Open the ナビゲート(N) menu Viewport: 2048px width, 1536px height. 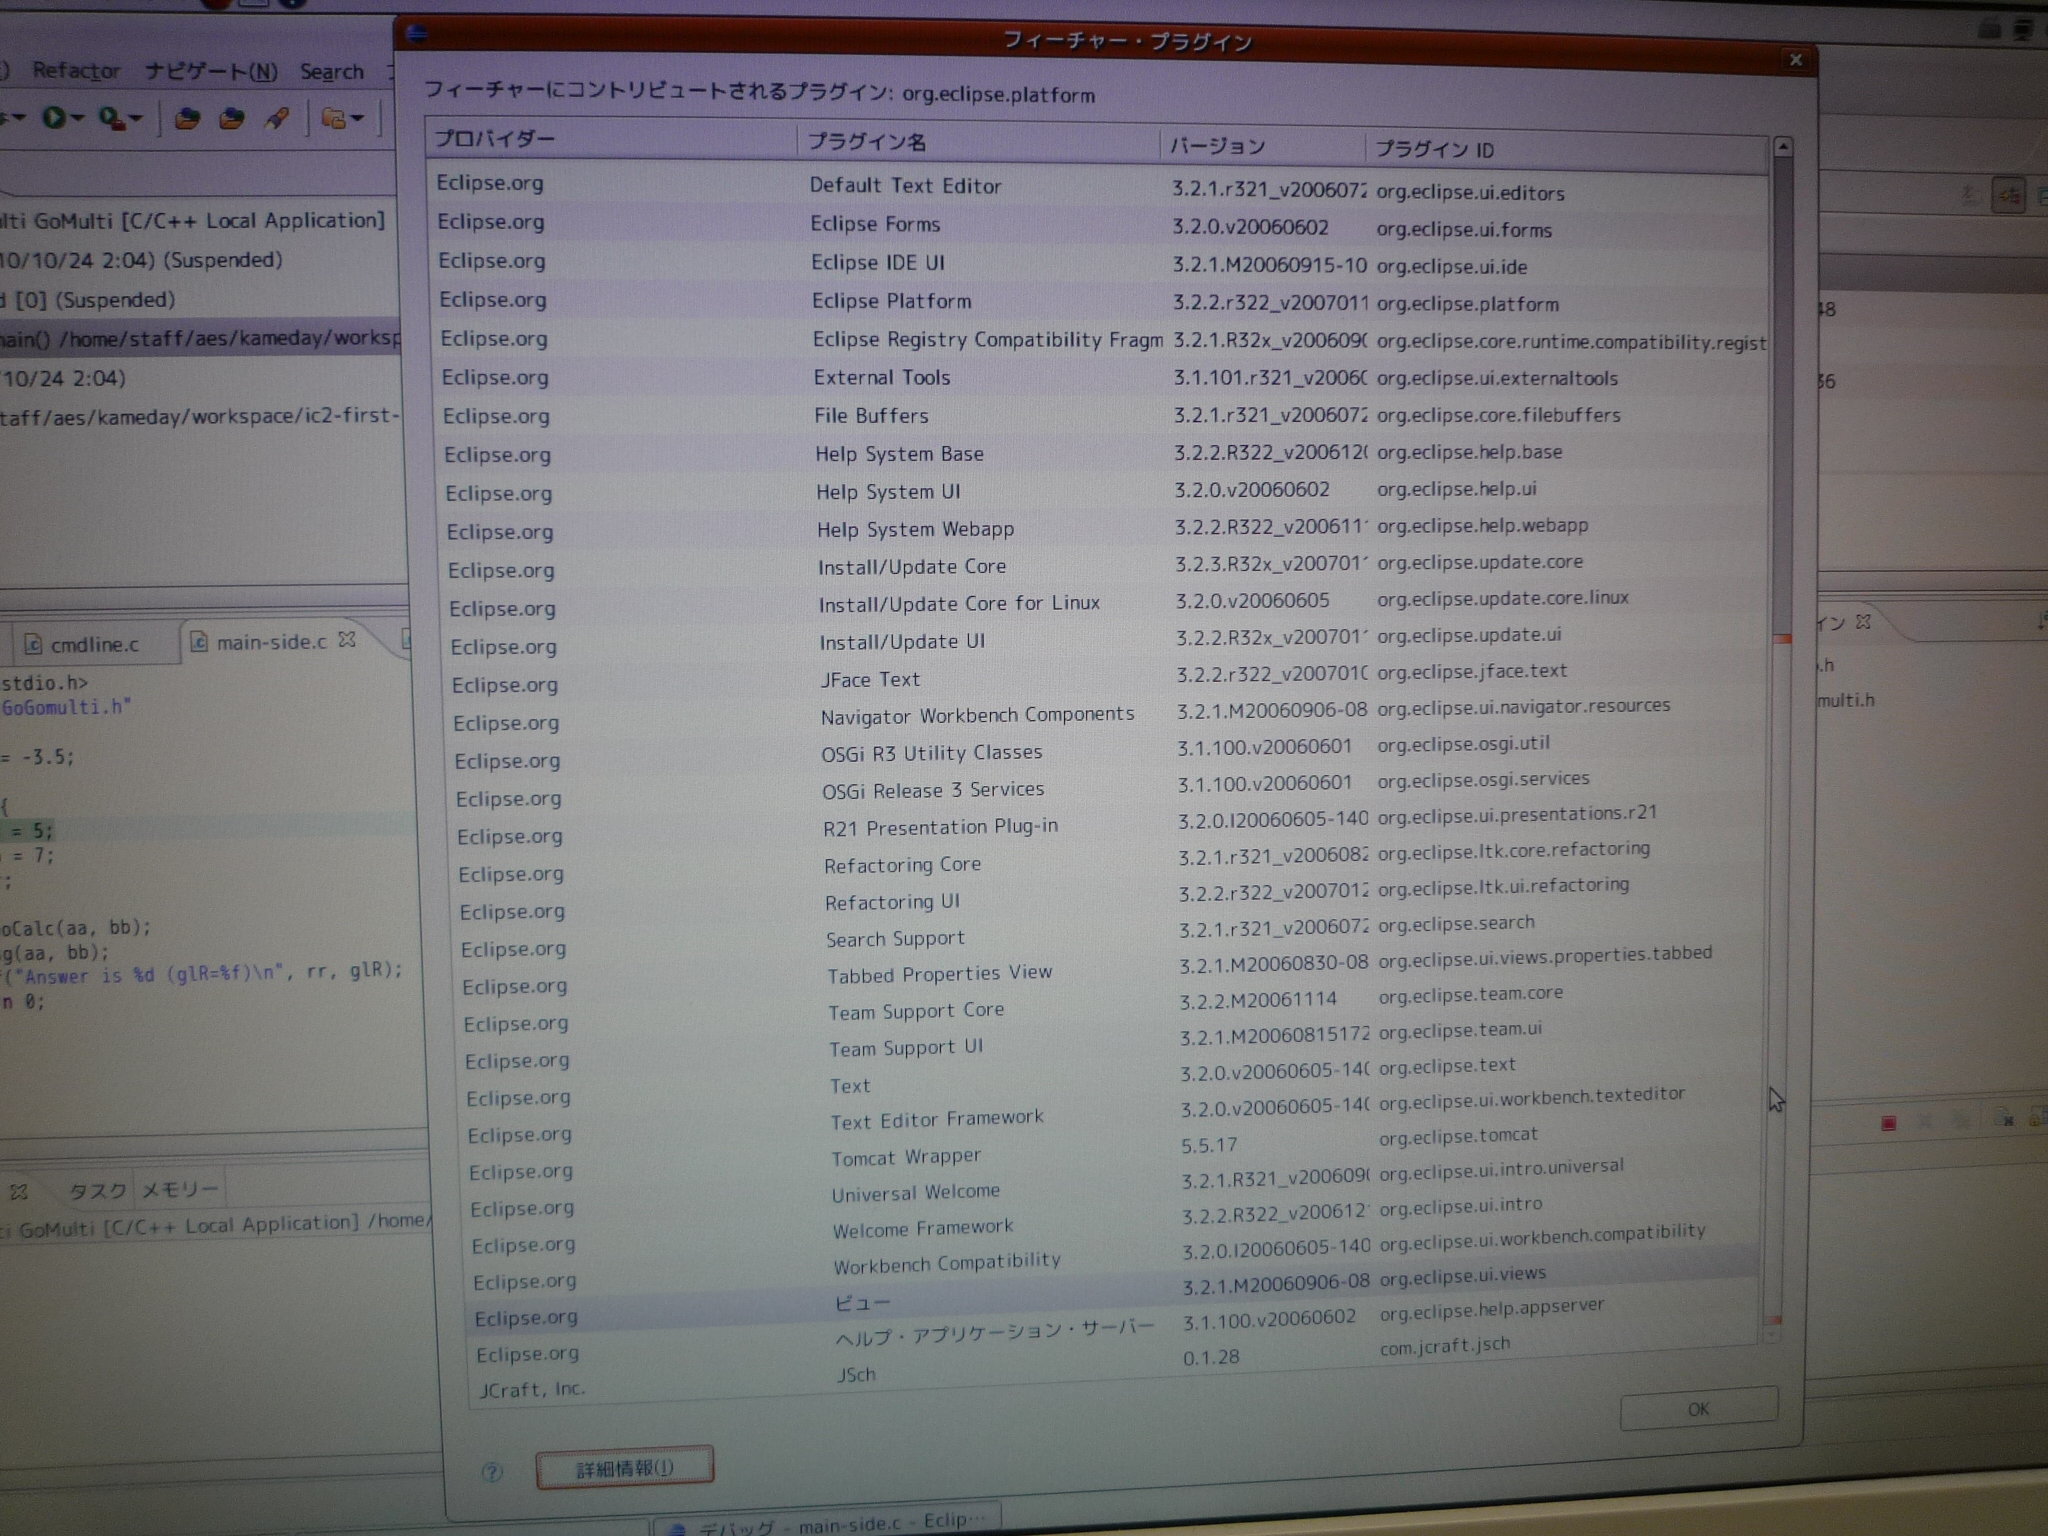(211, 71)
